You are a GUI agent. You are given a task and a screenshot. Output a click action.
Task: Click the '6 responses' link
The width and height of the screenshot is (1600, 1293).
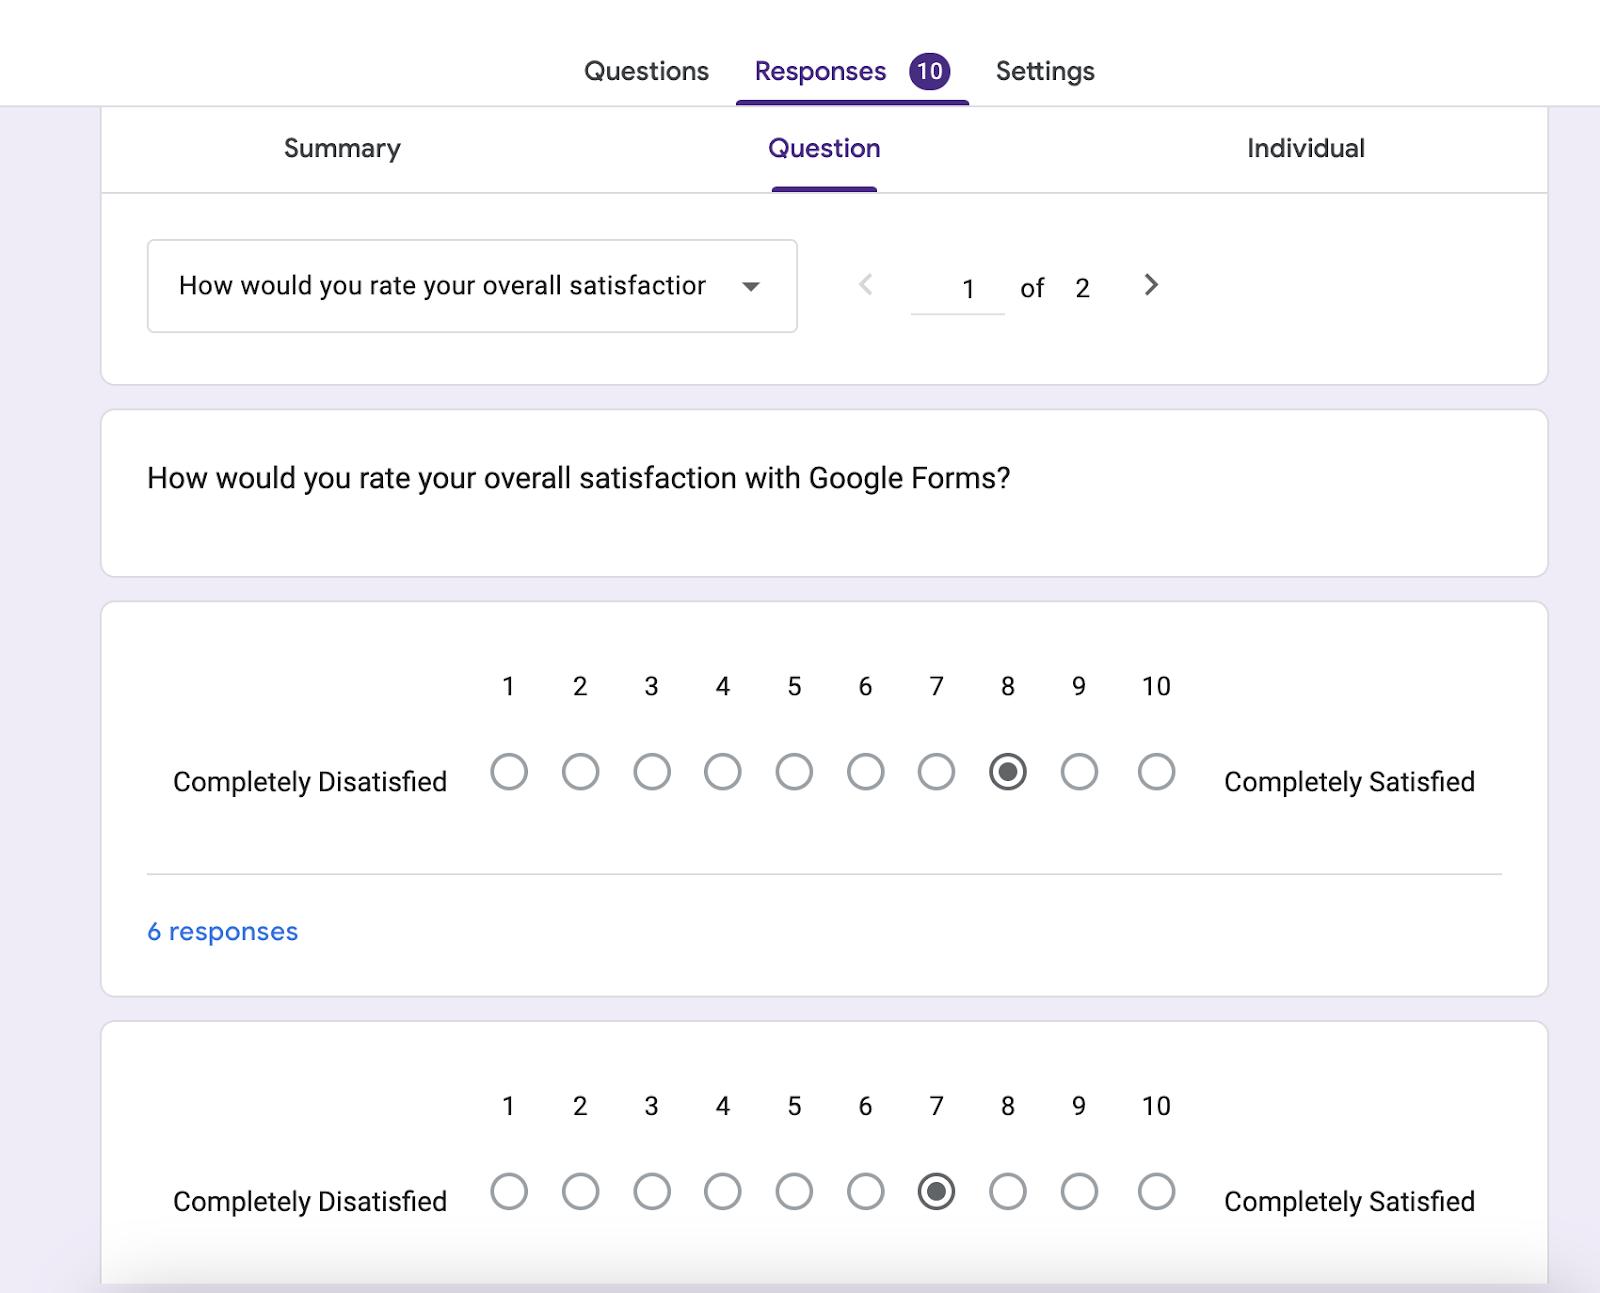point(222,932)
